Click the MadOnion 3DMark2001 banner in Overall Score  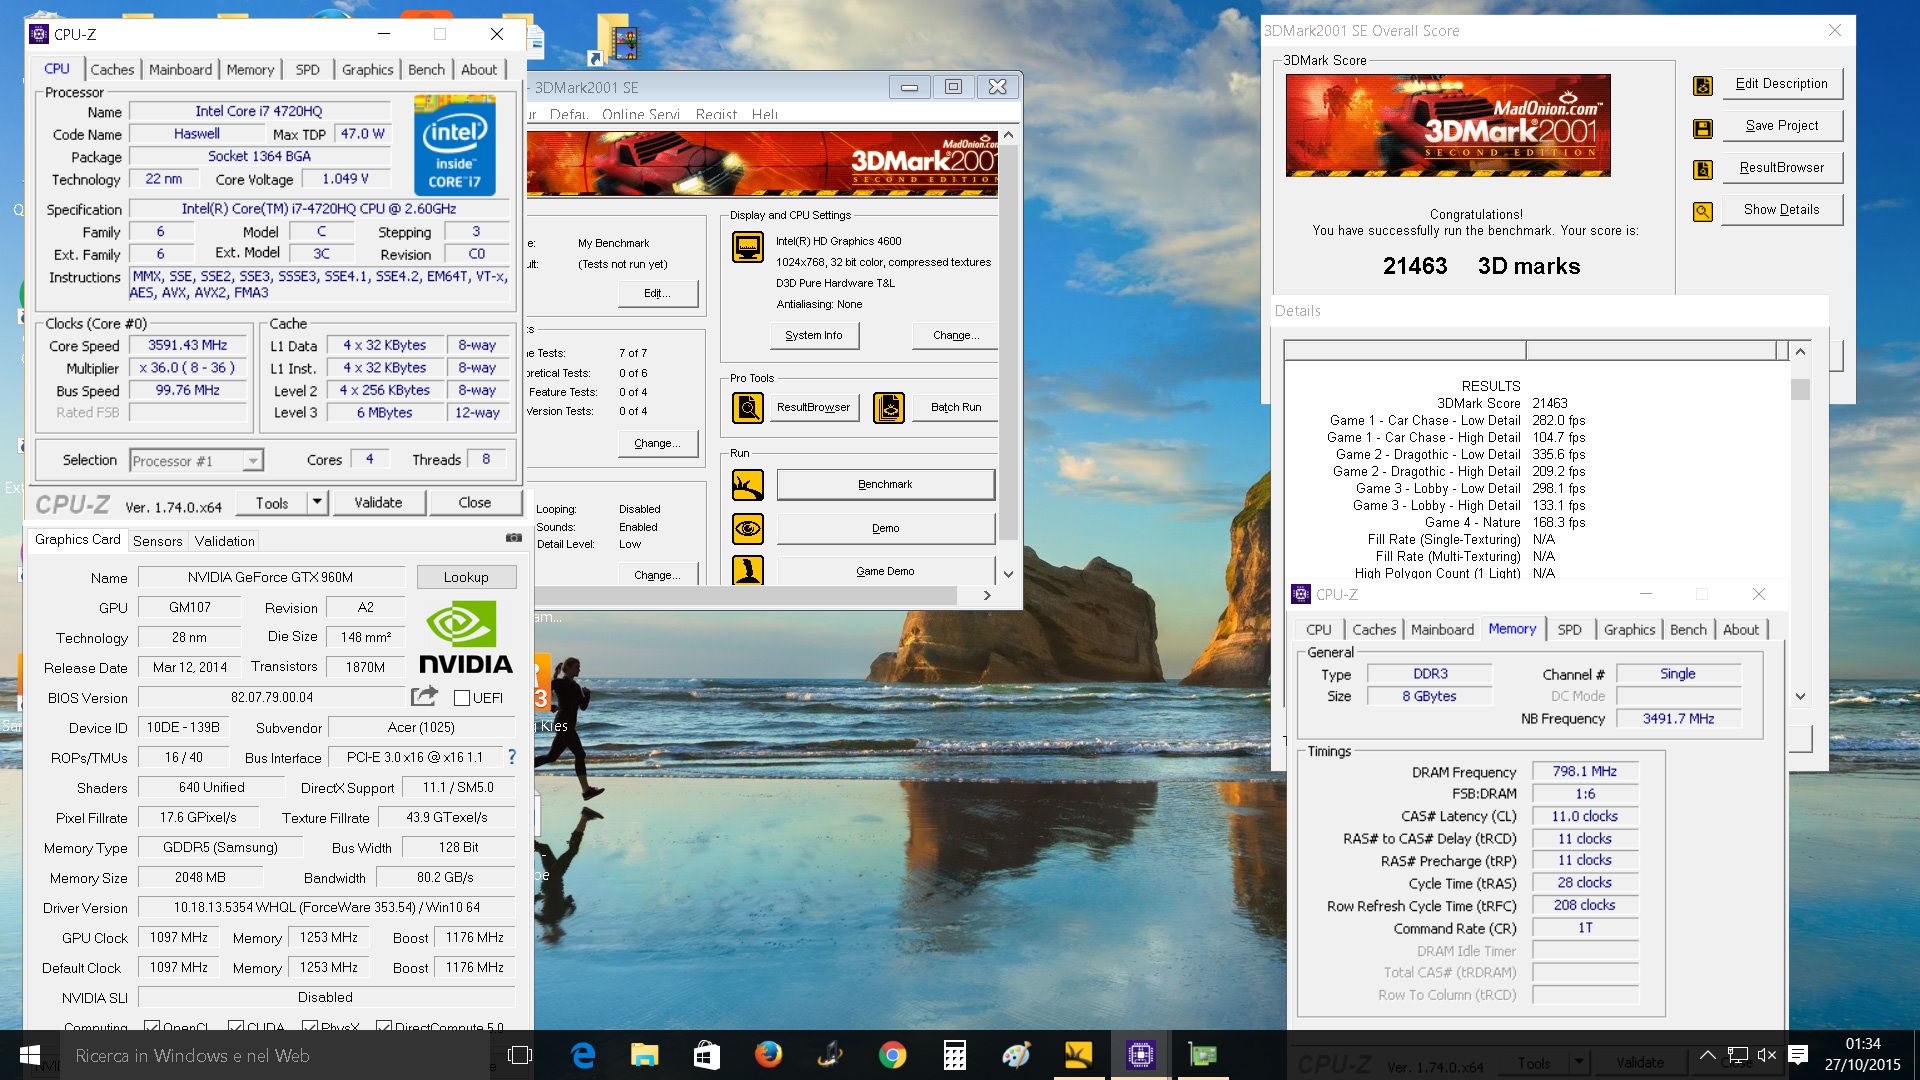pos(1448,125)
